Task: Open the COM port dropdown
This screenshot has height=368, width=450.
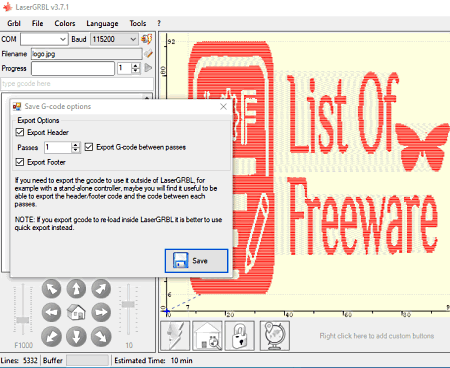Action: (63, 39)
